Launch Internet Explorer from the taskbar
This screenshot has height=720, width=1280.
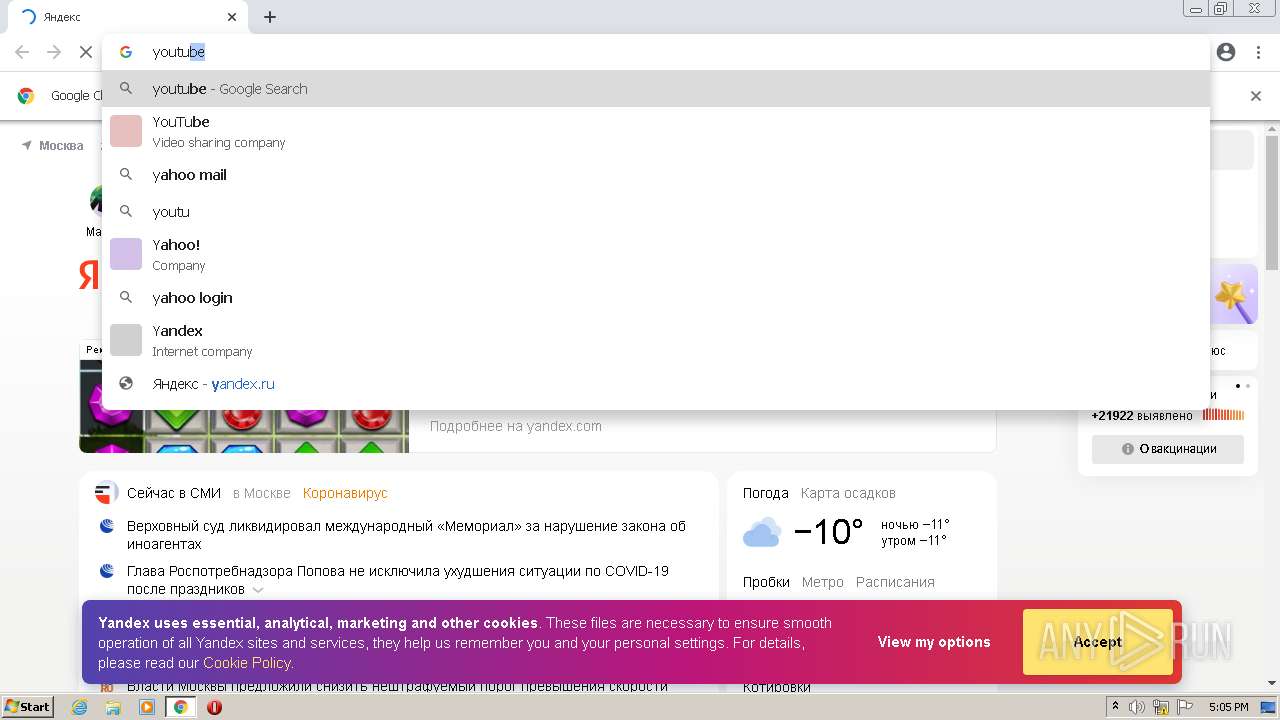click(79, 707)
